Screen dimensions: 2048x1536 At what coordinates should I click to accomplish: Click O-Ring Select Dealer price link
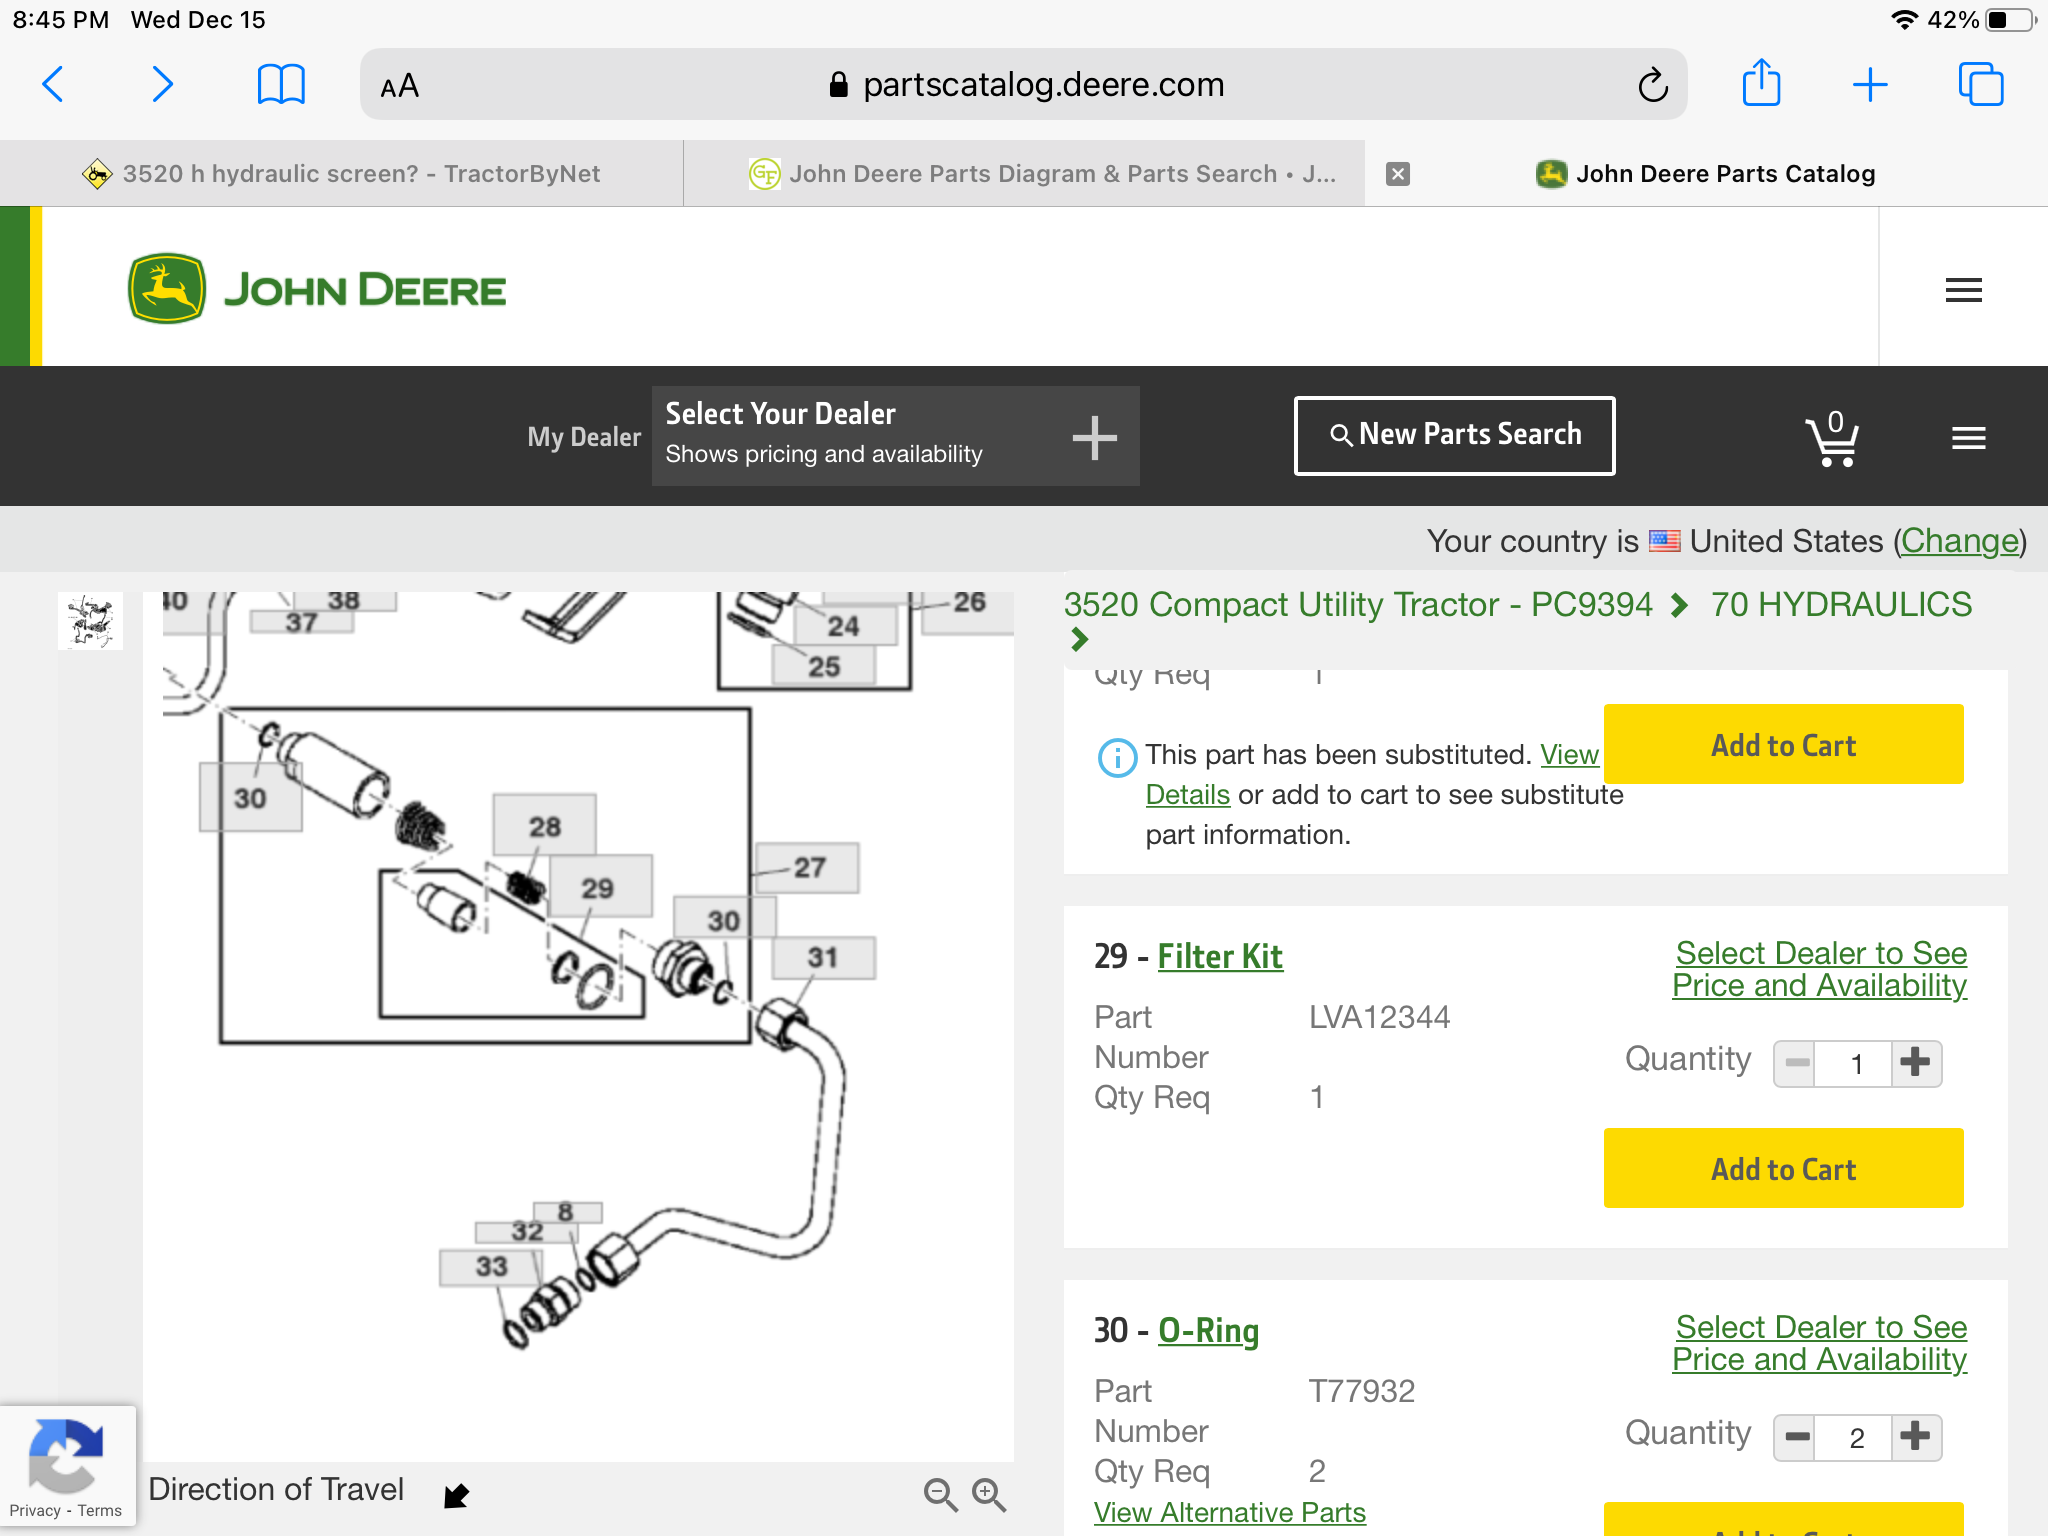1819,1343
